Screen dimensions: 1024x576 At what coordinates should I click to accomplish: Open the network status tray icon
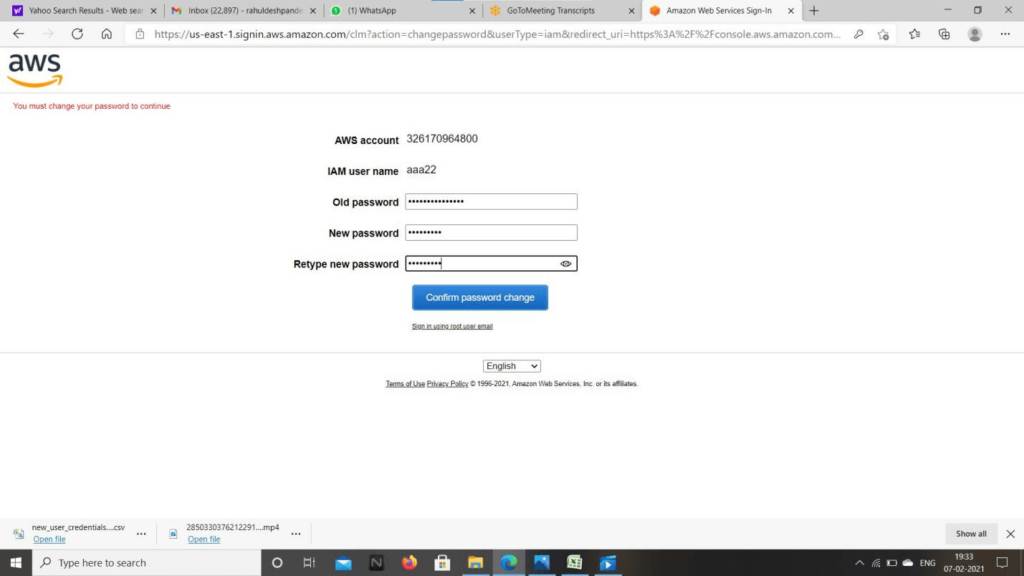876,562
